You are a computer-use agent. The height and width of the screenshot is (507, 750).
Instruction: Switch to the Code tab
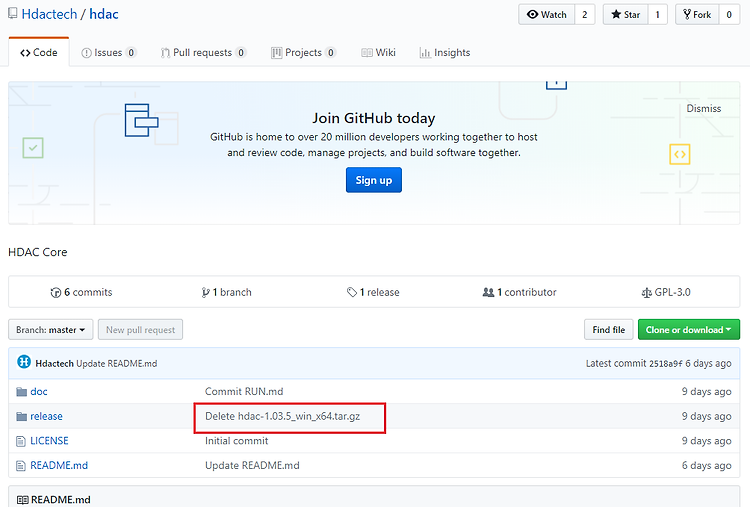[x=39, y=52]
